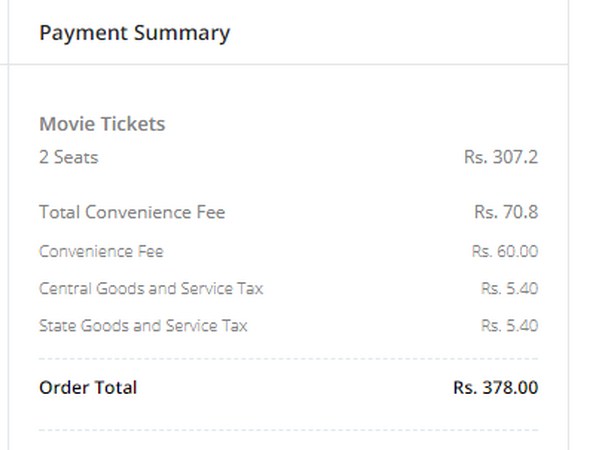This screenshot has height=450, width=600.
Task: Select the Rs. 307.2 seats price
Action: tap(501, 157)
